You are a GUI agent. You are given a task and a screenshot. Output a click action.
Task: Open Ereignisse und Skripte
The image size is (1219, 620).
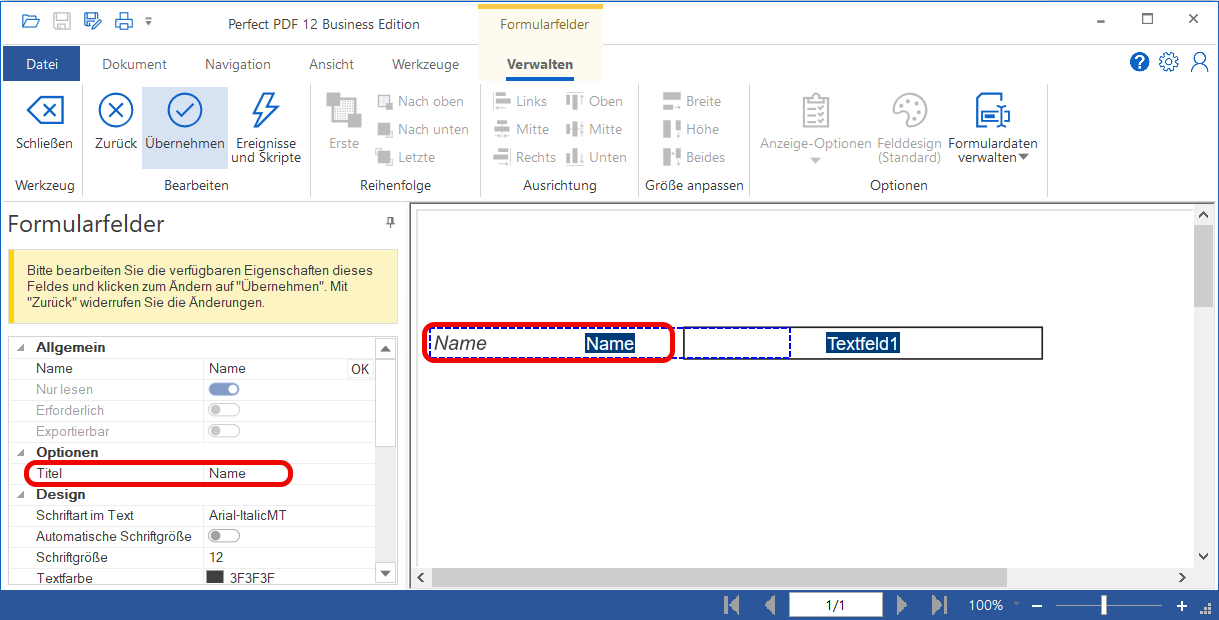265,111
